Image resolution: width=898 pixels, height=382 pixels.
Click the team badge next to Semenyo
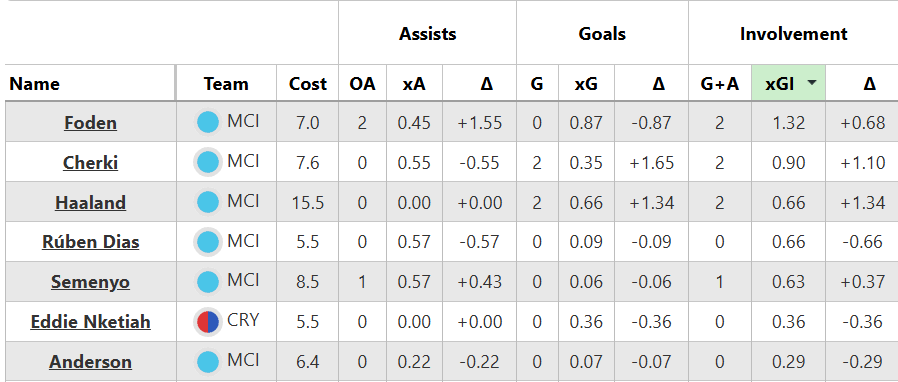208,282
